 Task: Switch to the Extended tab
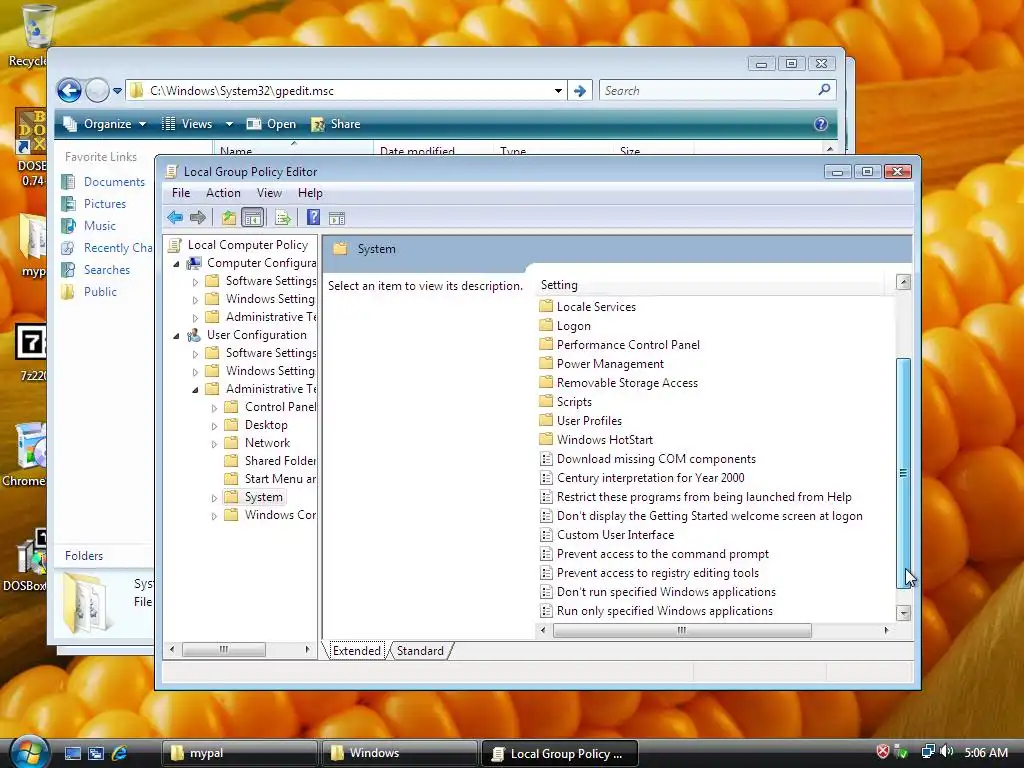(357, 650)
